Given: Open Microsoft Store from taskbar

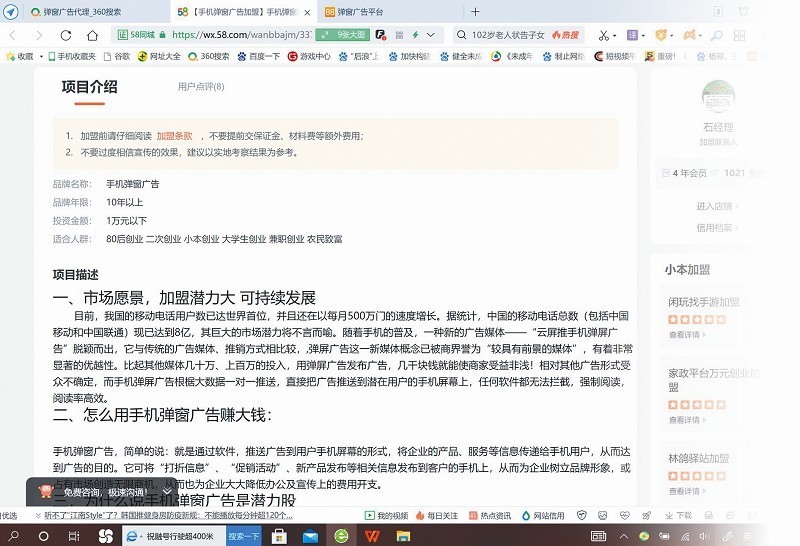Looking at the screenshot, I should 279,536.
